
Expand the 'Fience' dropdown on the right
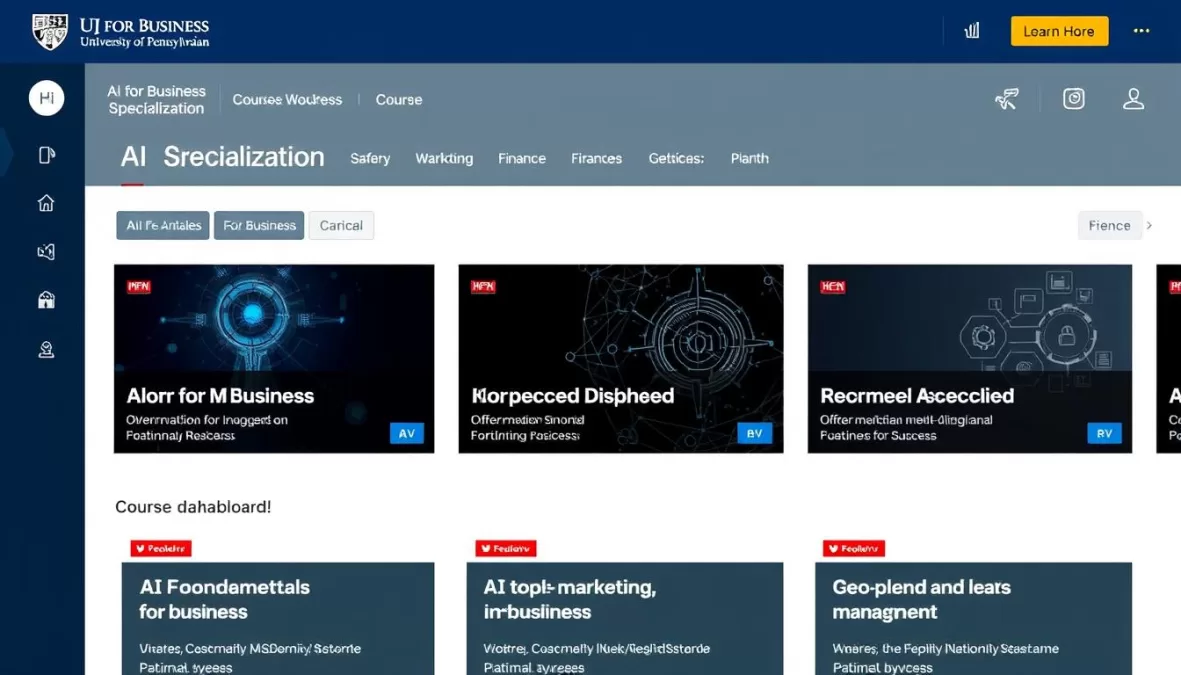[x=1109, y=225]
